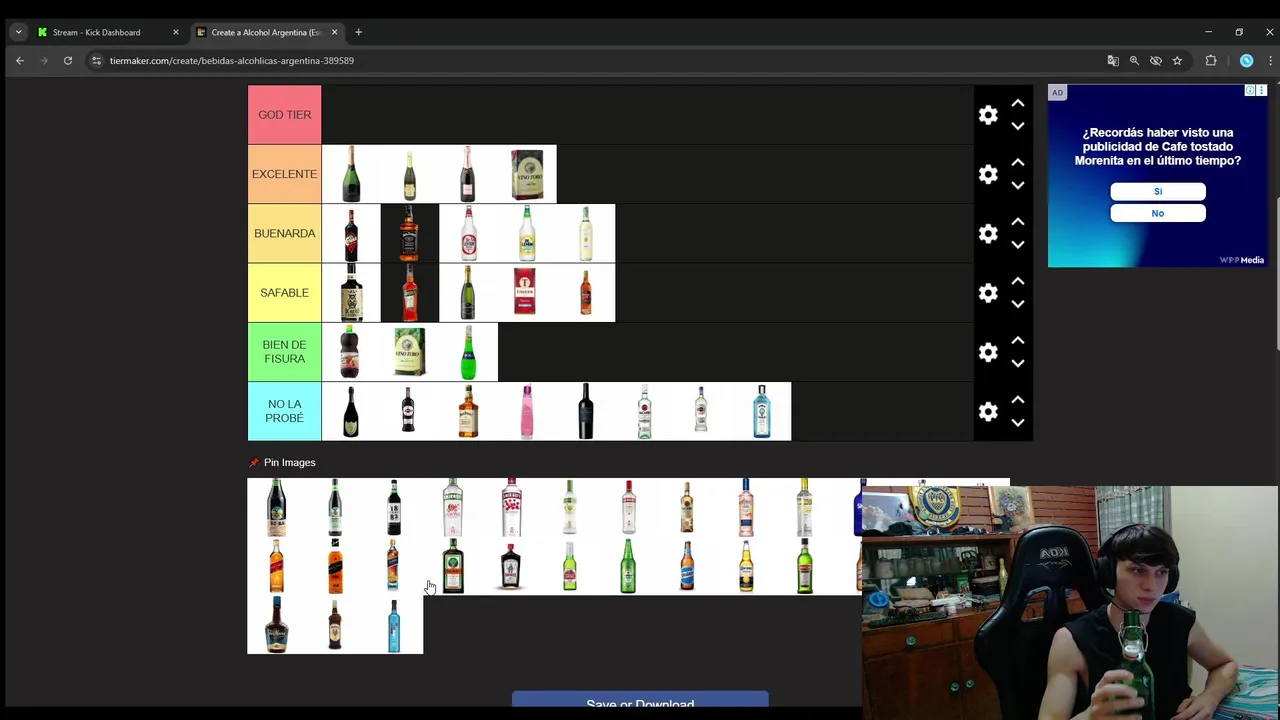The width and height of the screenshot is (1280, 720).
Task: Open the crossed-eye tracking protection icon
Action: point(1155,61)
